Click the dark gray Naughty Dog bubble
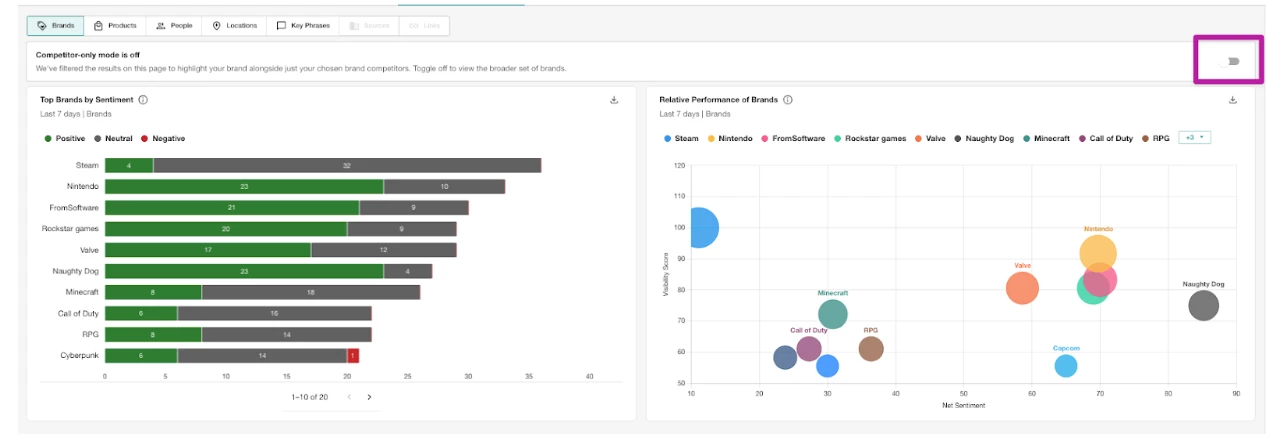 [1204, 306]
